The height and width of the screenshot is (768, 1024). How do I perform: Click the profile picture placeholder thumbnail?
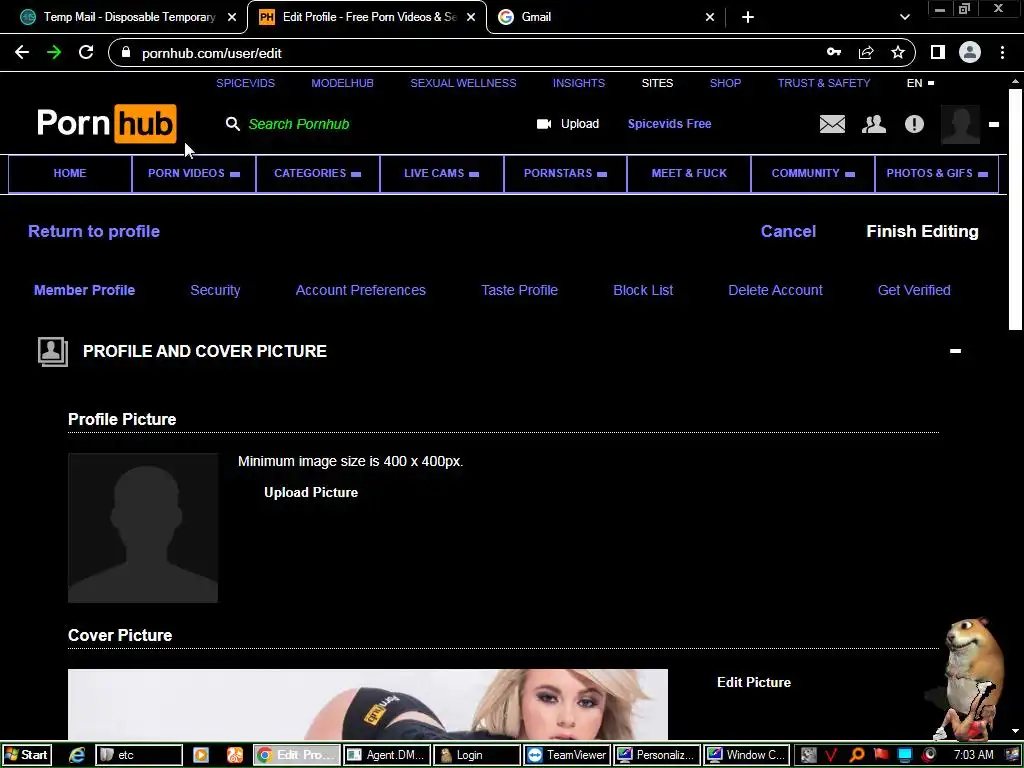143,528
